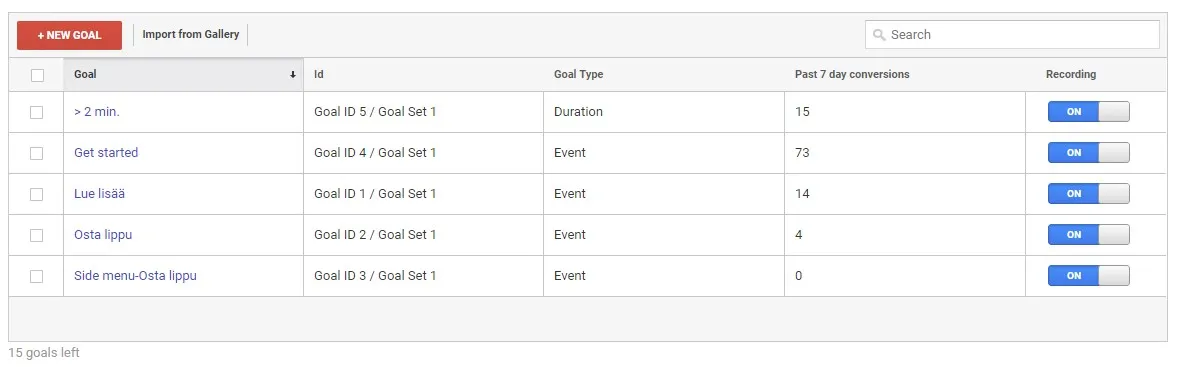Screen dimensions: 1178x367
Task: Tick checkbox beside Lue lisää goal
Action: [x=36, y=194]
